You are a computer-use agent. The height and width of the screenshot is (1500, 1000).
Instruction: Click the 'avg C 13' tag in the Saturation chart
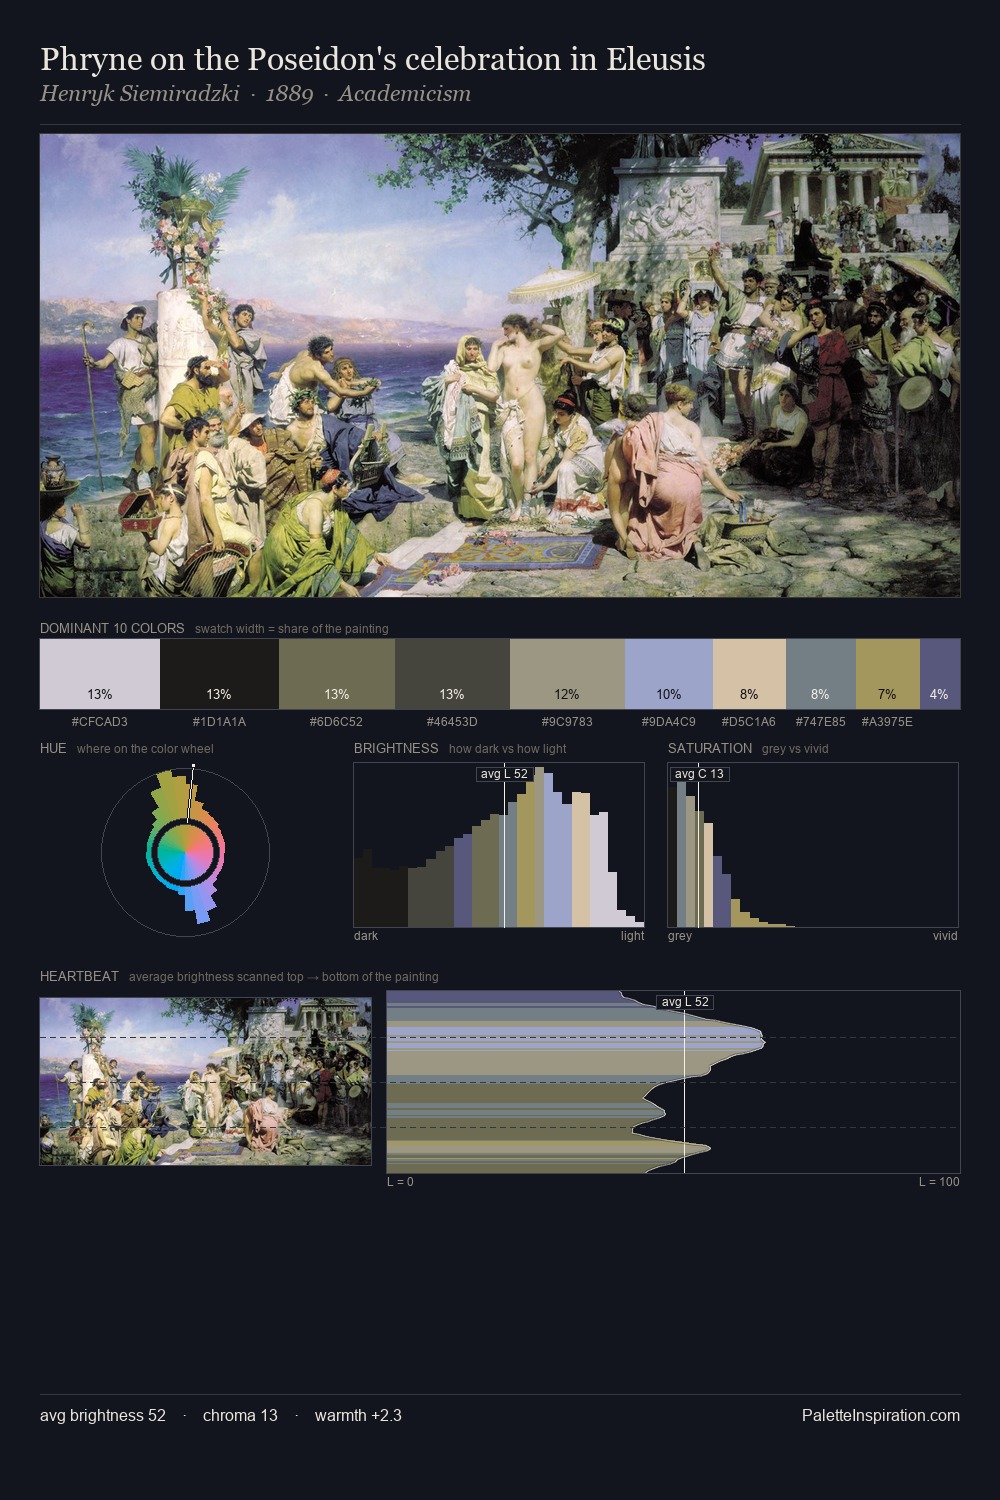(699, 774)
